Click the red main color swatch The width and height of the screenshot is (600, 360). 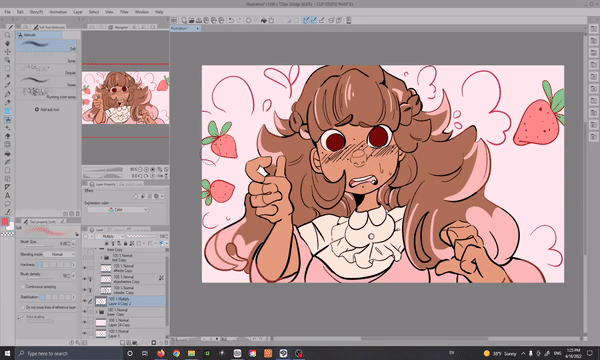5,222
